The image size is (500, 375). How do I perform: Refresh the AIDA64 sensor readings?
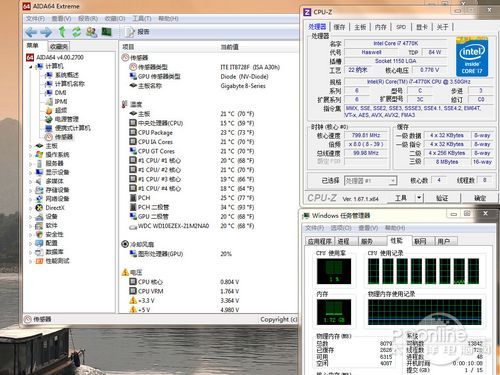[x=77, y=32]
